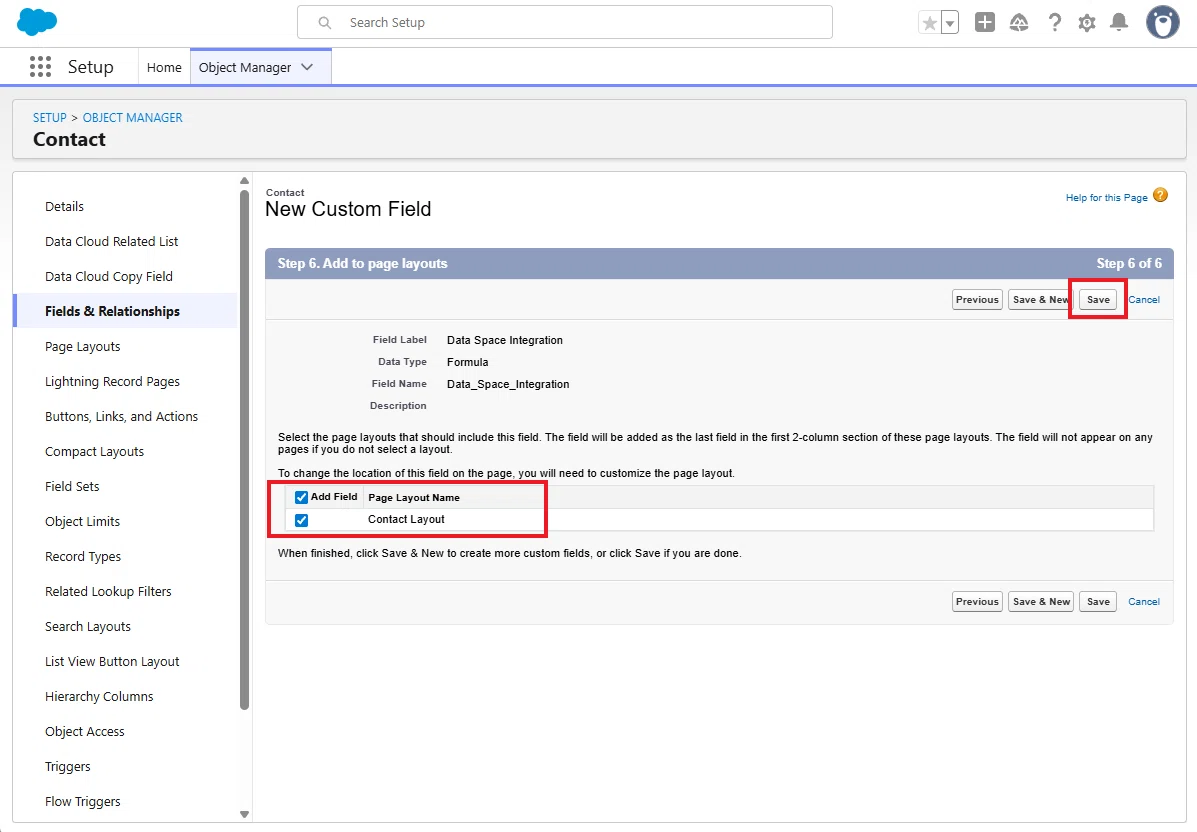The width and height of the screenshot is (1197, 832).
Task: Toggle the Add Field header checkbox
Action: coord(302,497)
